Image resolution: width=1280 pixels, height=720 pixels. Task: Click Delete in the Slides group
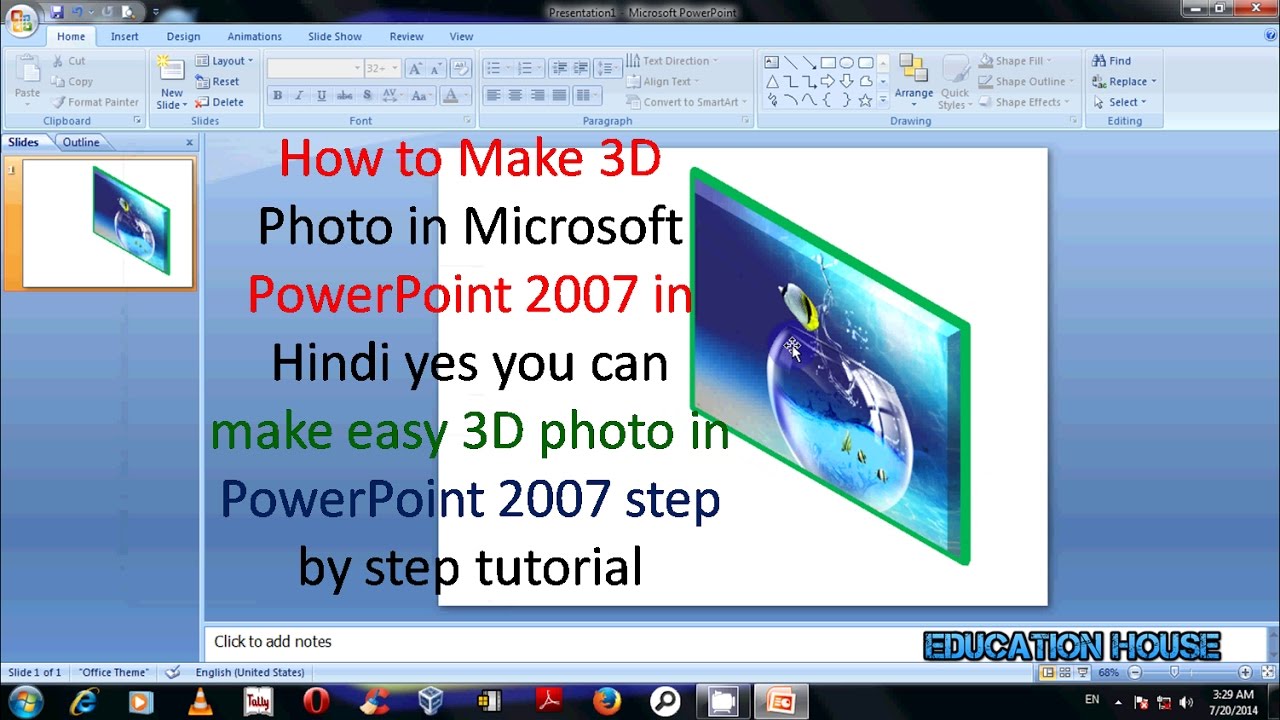pyautogui.click(x=219, y=102)
